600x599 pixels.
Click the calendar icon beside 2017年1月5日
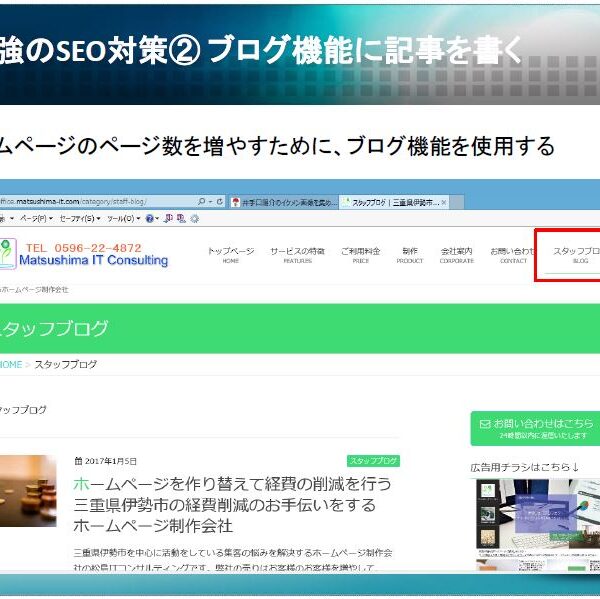point(78,461)
